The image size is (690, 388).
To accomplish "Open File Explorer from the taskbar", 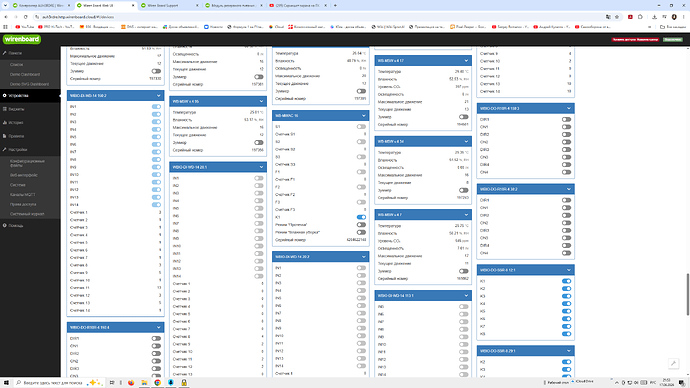I will pyautogui.click(x=144, y=383).
